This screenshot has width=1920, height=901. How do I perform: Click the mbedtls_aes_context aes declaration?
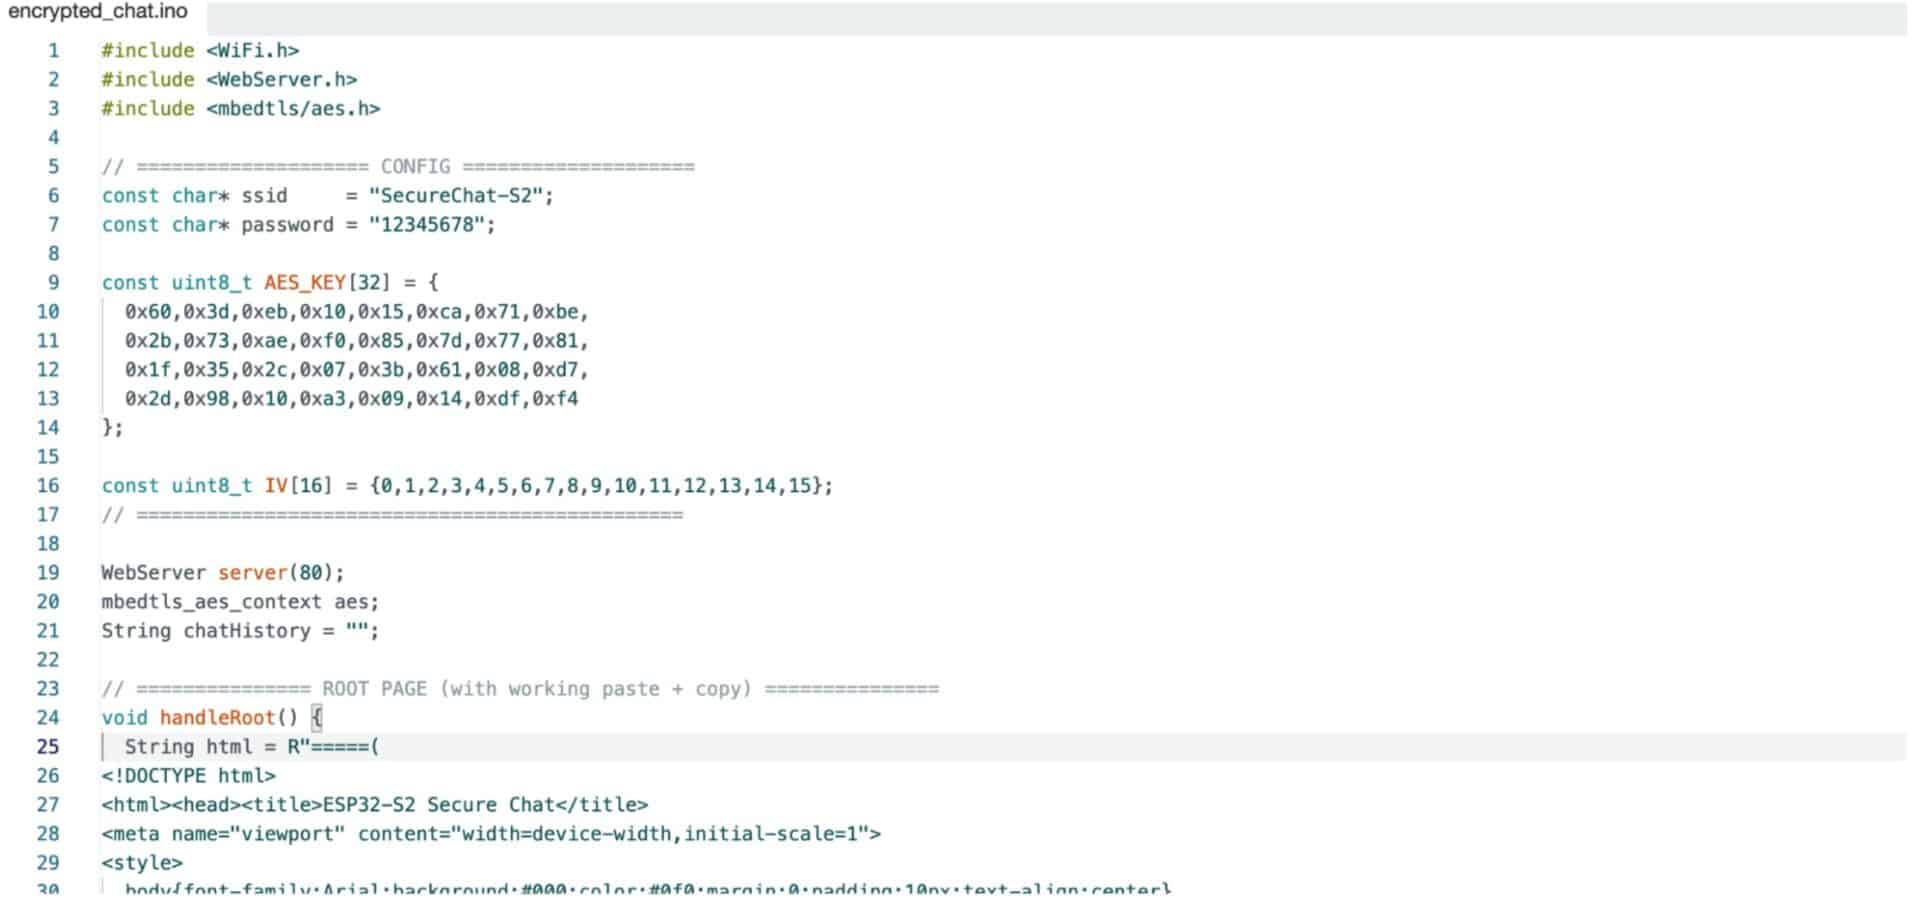(240, 602)
